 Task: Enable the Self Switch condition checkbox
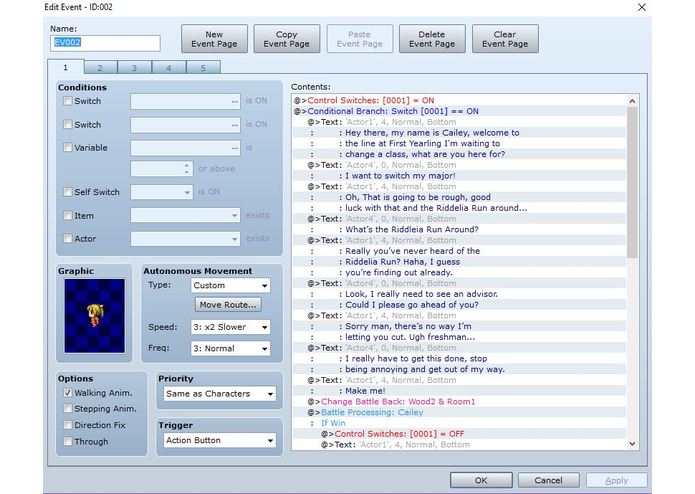click(68, 192)
